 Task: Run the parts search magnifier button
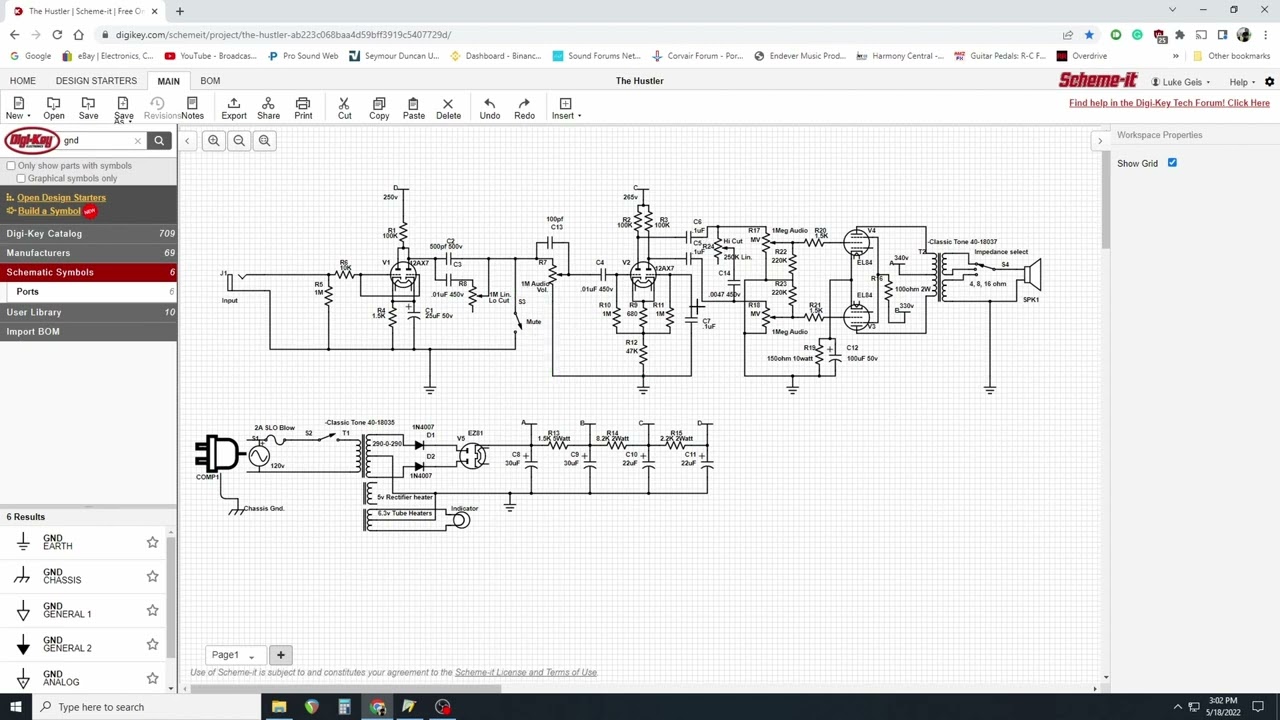point(159,141)
